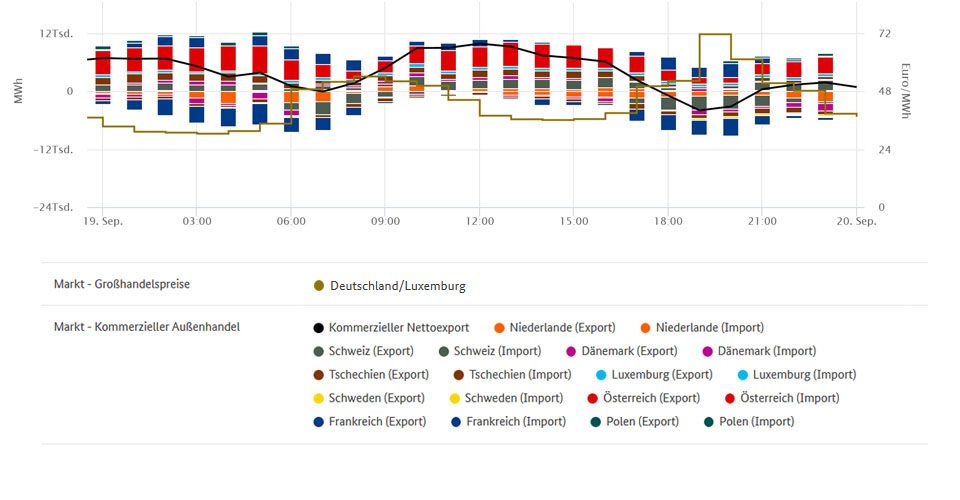
Task: Select the Österreich (Export) legend label
Action: tap(651, 398)
